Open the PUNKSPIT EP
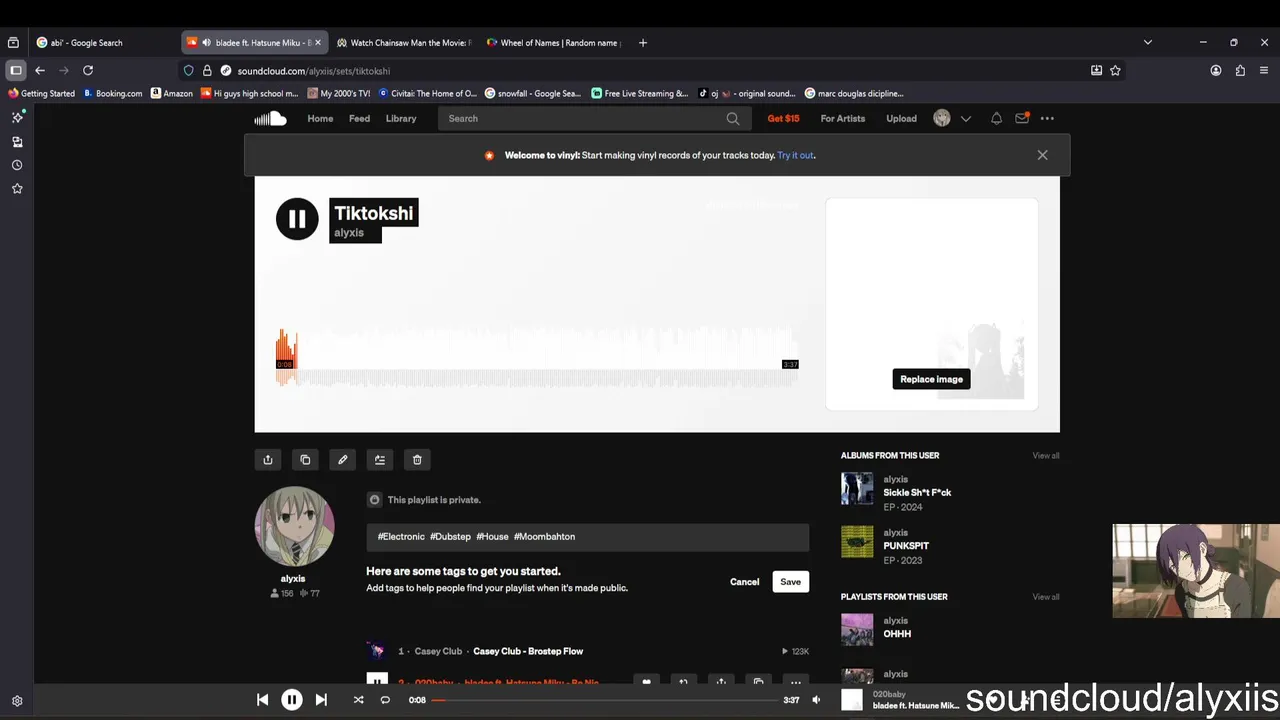The image size is (1280, 720). [x=906, y=546]
